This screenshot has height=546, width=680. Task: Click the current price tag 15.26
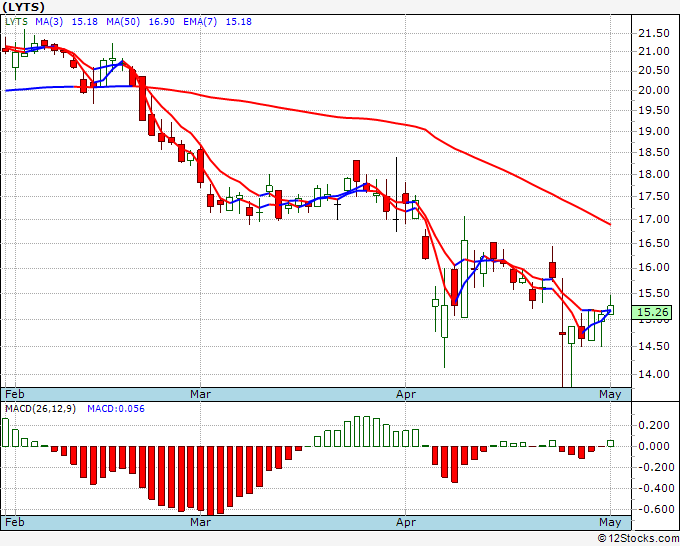pyautogui.click(x=653, y=312)
